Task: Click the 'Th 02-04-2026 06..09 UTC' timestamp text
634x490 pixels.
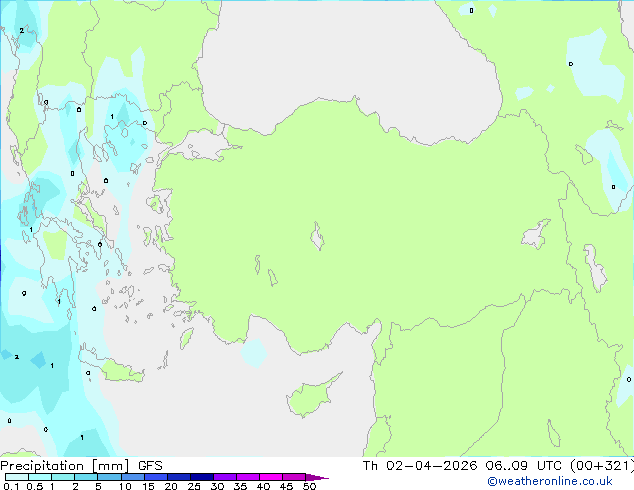Action: [x=462, y=465]
